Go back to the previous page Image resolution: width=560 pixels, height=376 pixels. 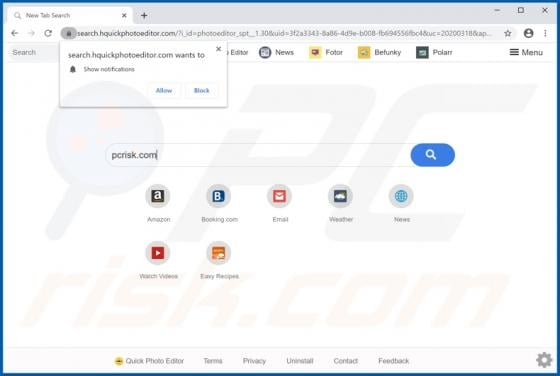click(15, 33)
